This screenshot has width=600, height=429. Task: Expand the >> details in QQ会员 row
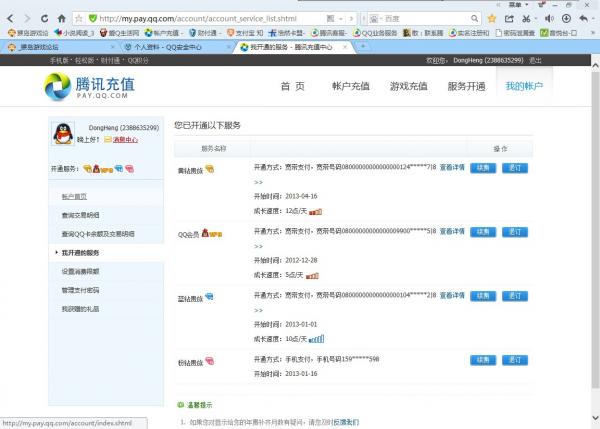pyautogui.click(x=259, y=246)
